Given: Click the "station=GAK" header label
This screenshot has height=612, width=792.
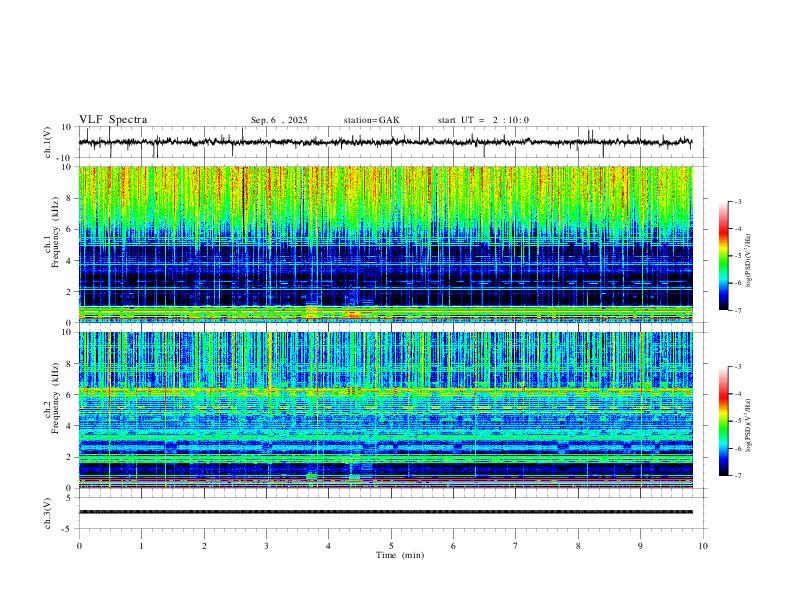Looking at the screenshot, I should click(x=371, y=120).
